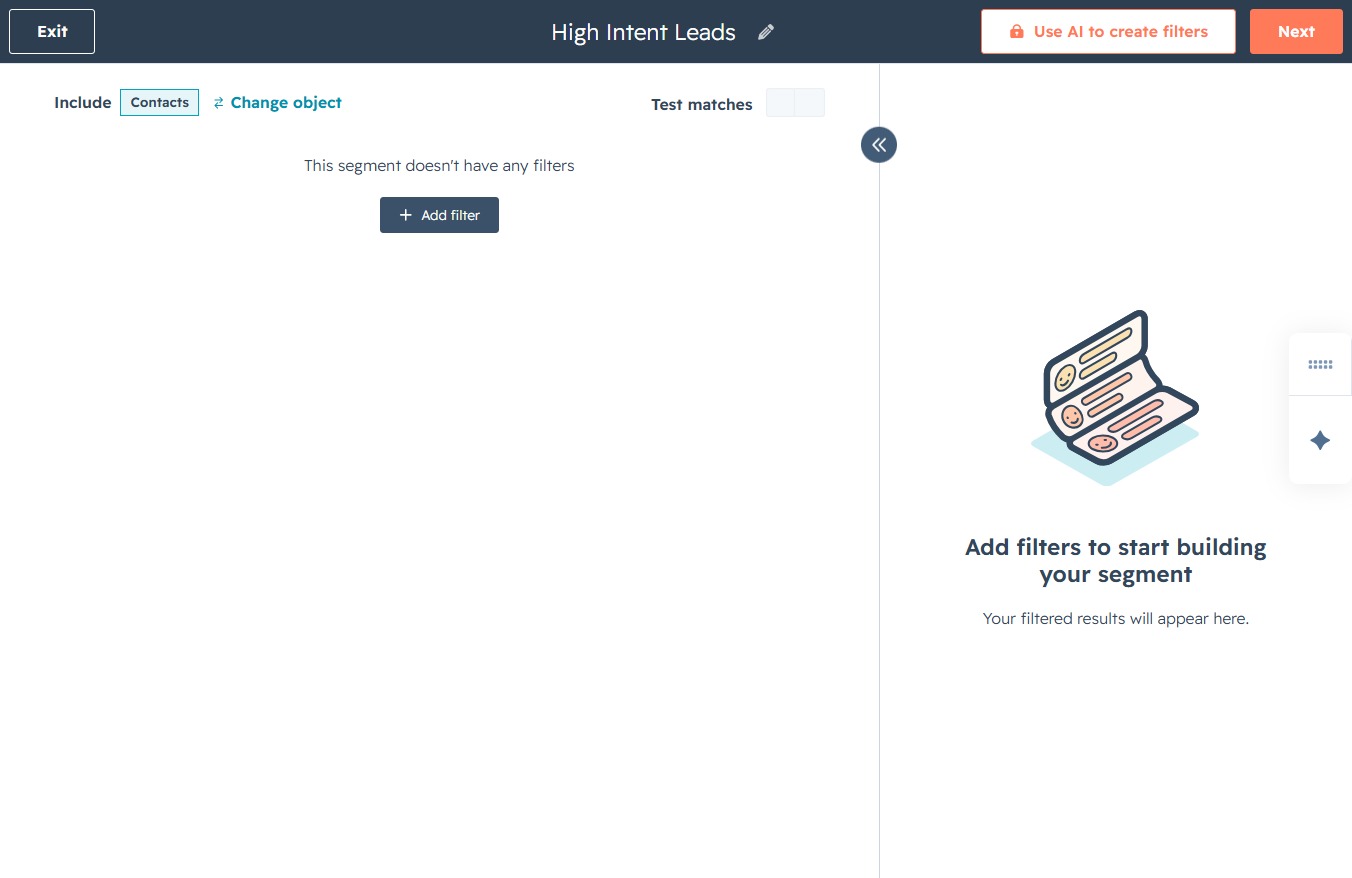
Task: Select the High Intent Leads title
Action: [x=643, y=32]
